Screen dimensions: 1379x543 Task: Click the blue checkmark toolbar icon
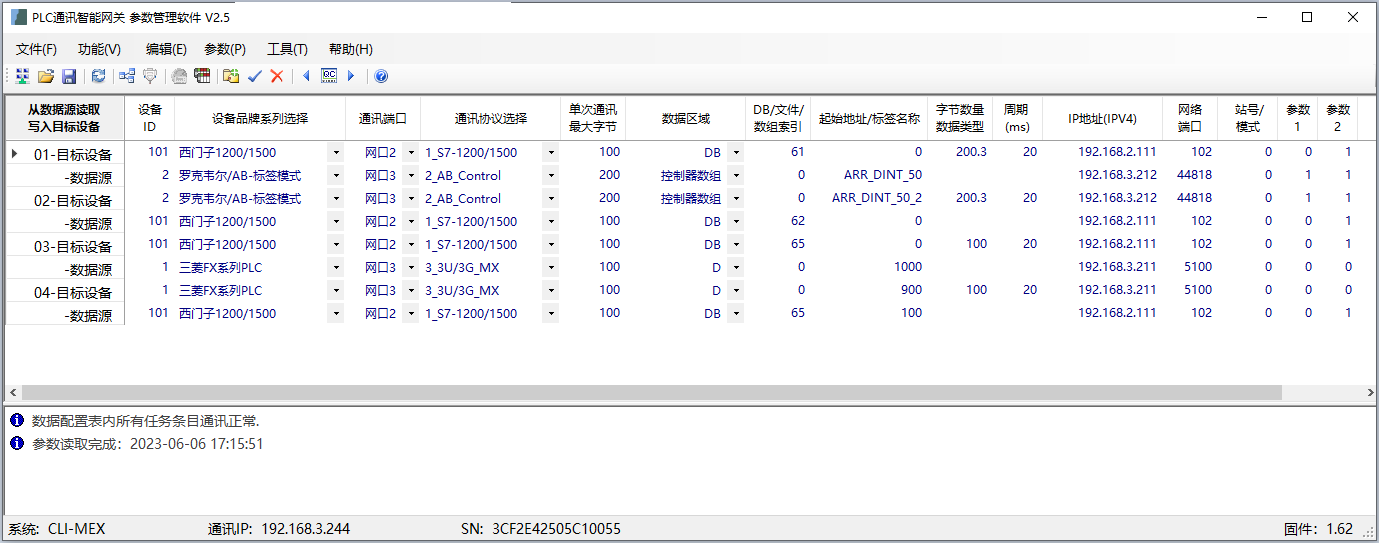pyautogui.click(x=254, y=76)
